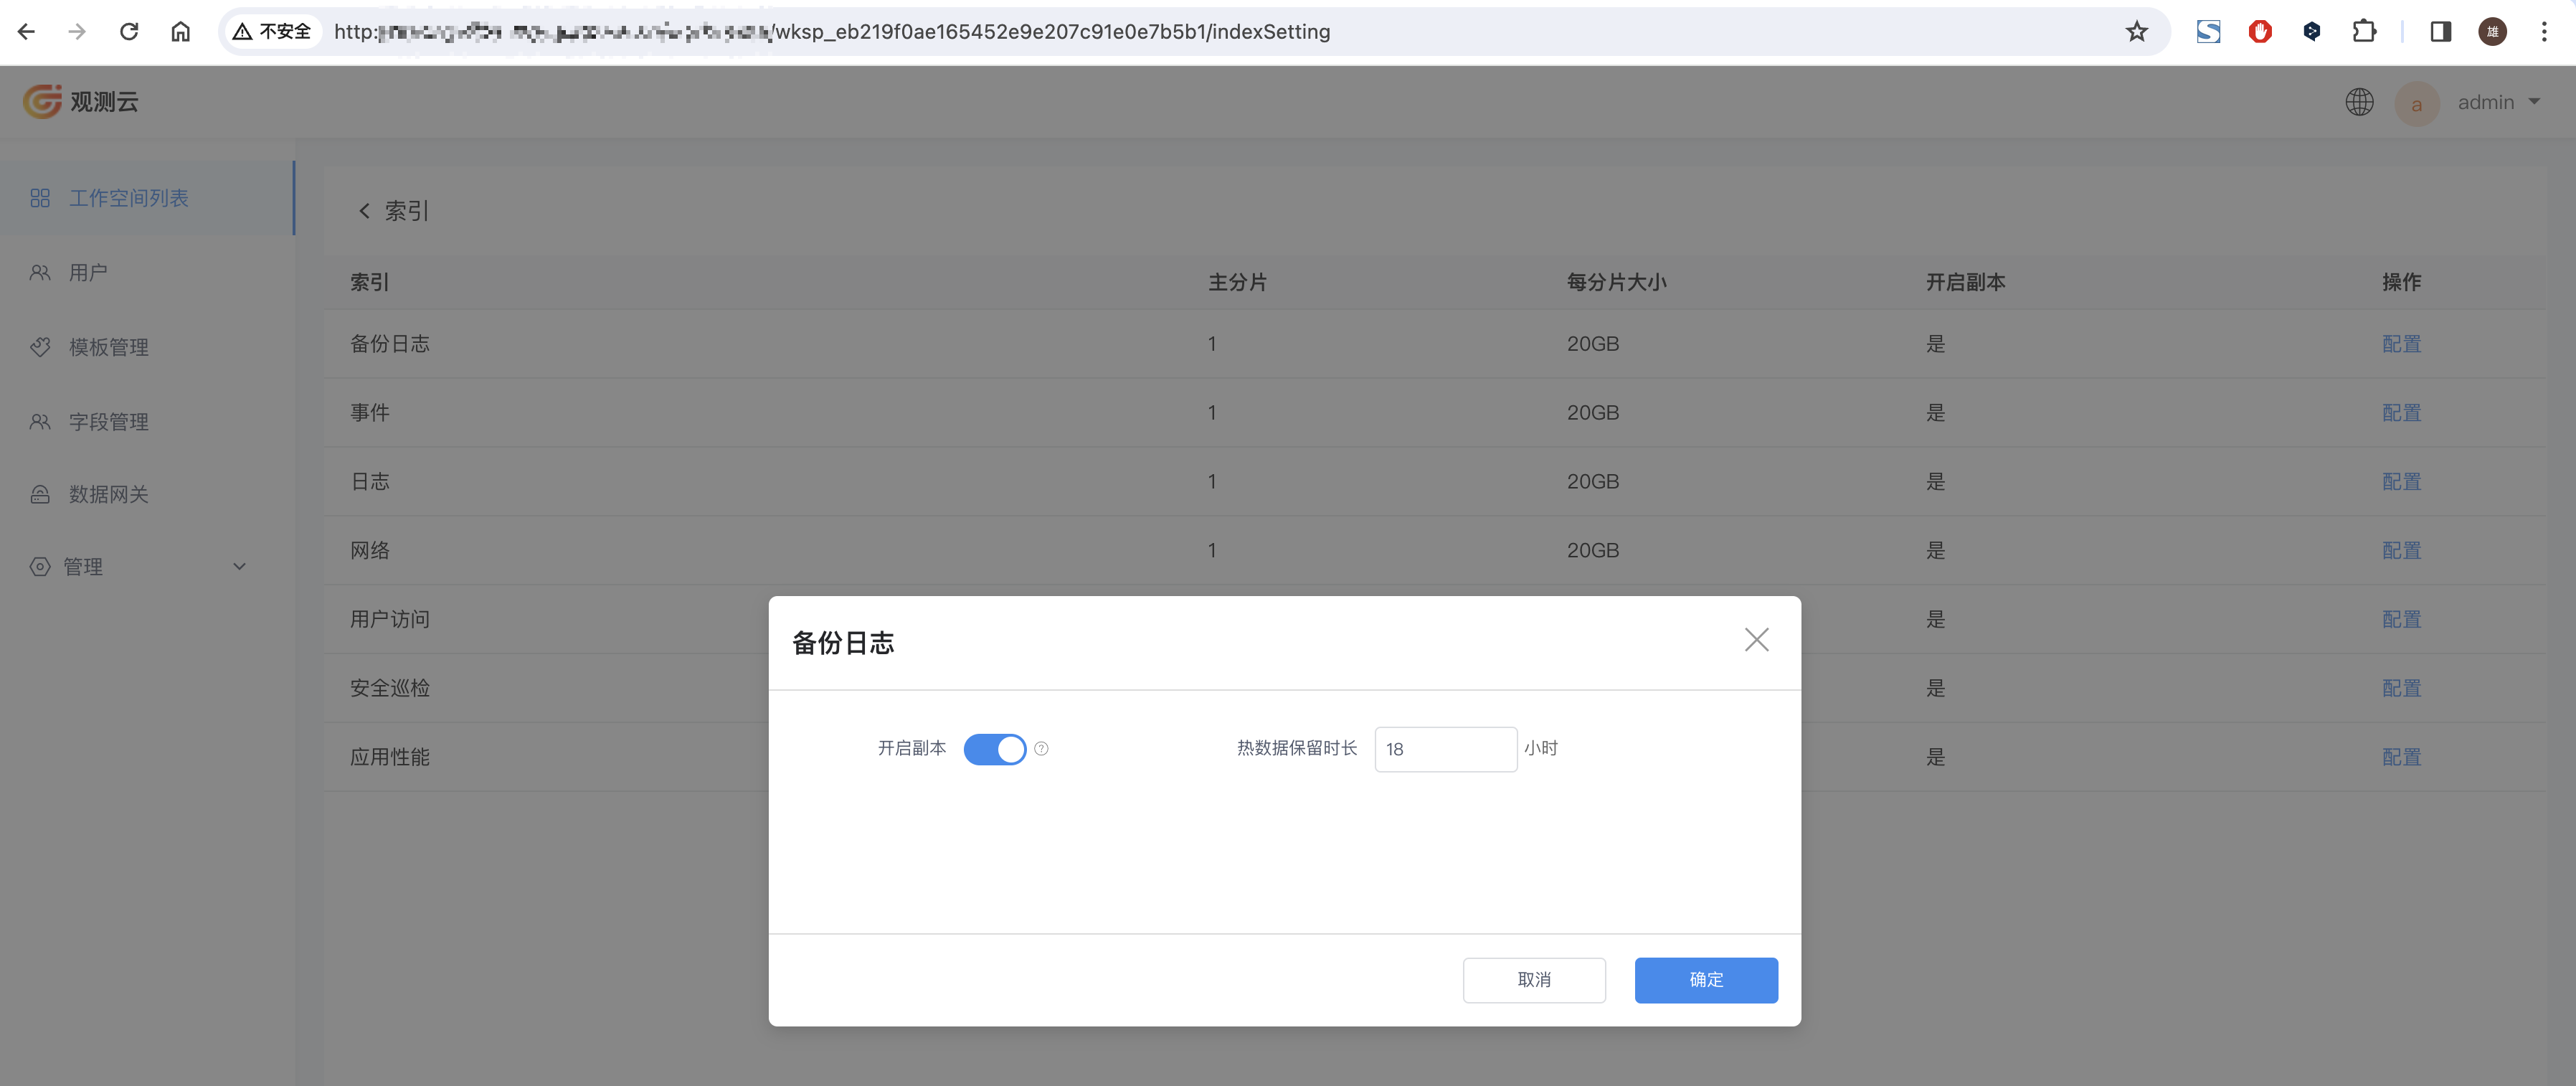
Task: Go back using the browser back arrow
Action: pos(27,32)
